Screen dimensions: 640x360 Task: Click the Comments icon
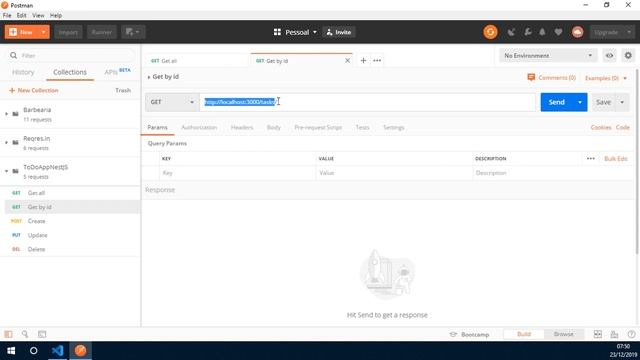(531, 77)
